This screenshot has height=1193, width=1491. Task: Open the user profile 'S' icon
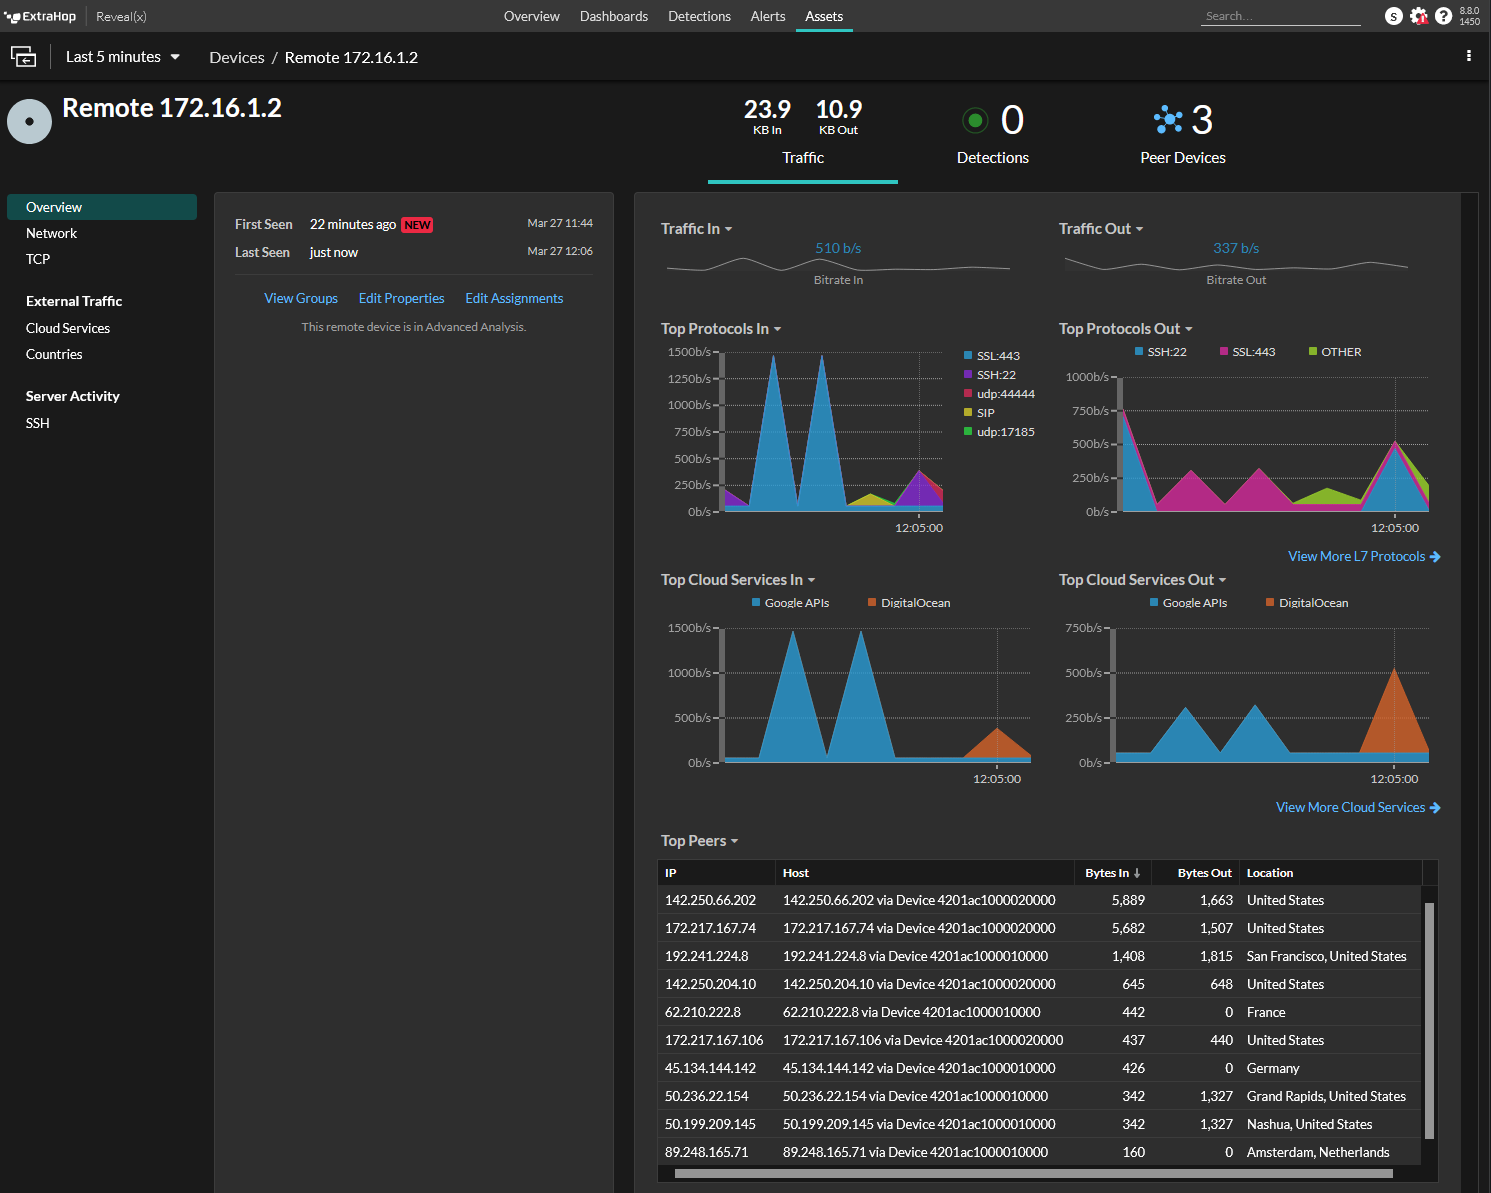(1393, 16)
